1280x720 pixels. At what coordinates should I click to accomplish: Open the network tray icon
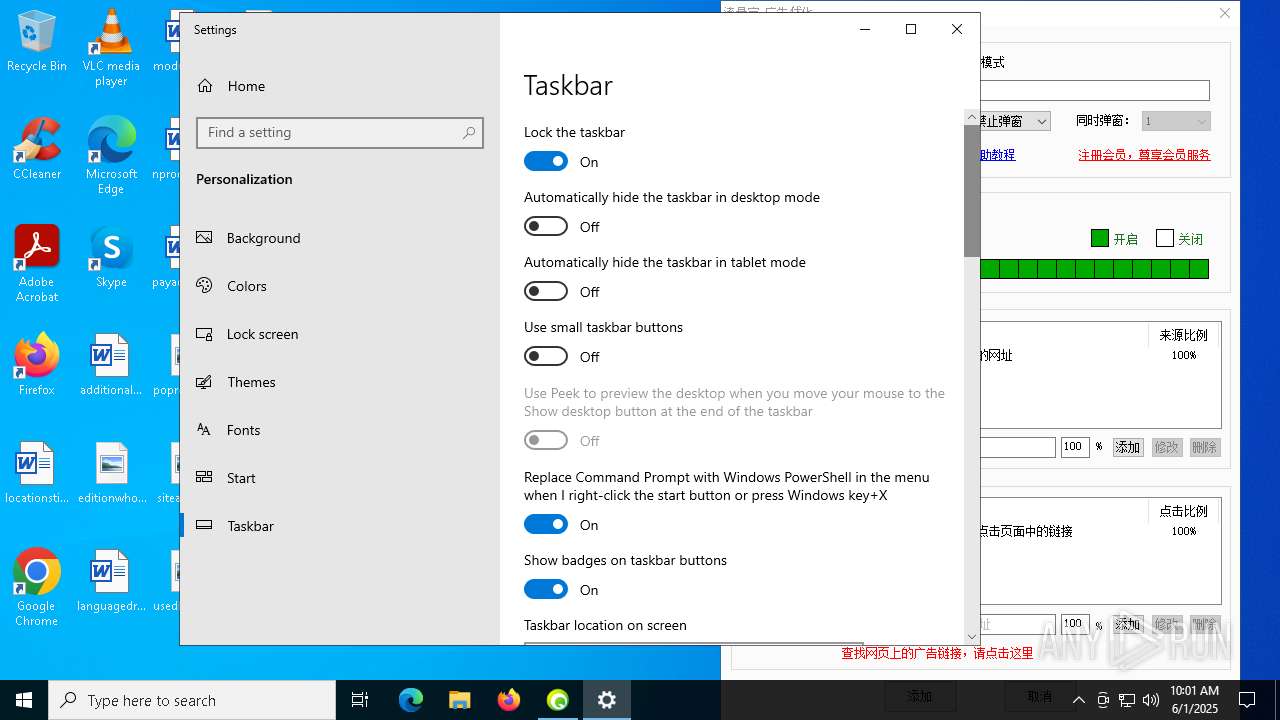click(1127, 700)
